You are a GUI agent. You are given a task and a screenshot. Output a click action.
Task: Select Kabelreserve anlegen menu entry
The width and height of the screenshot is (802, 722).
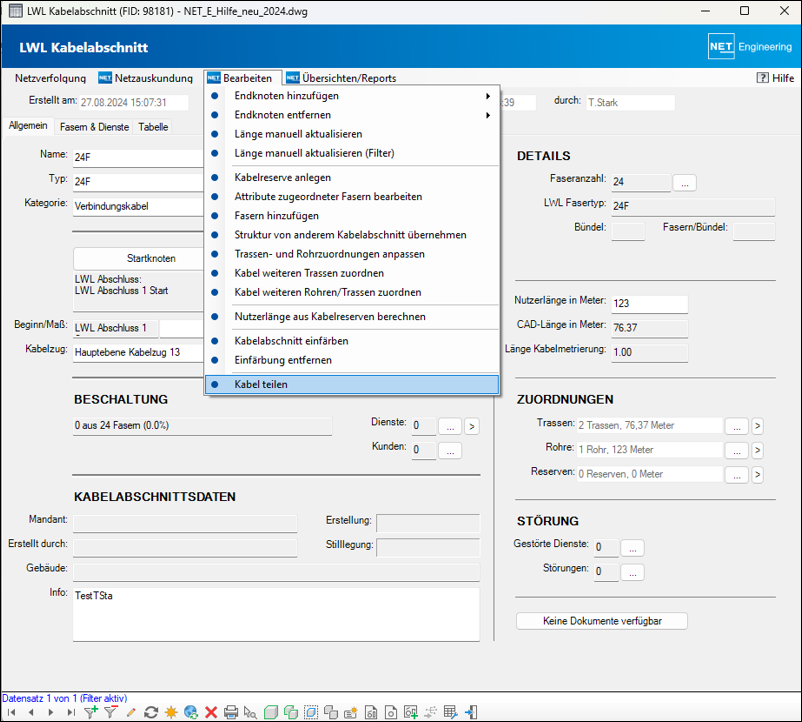pyautogui.click(x=352, y=177)
